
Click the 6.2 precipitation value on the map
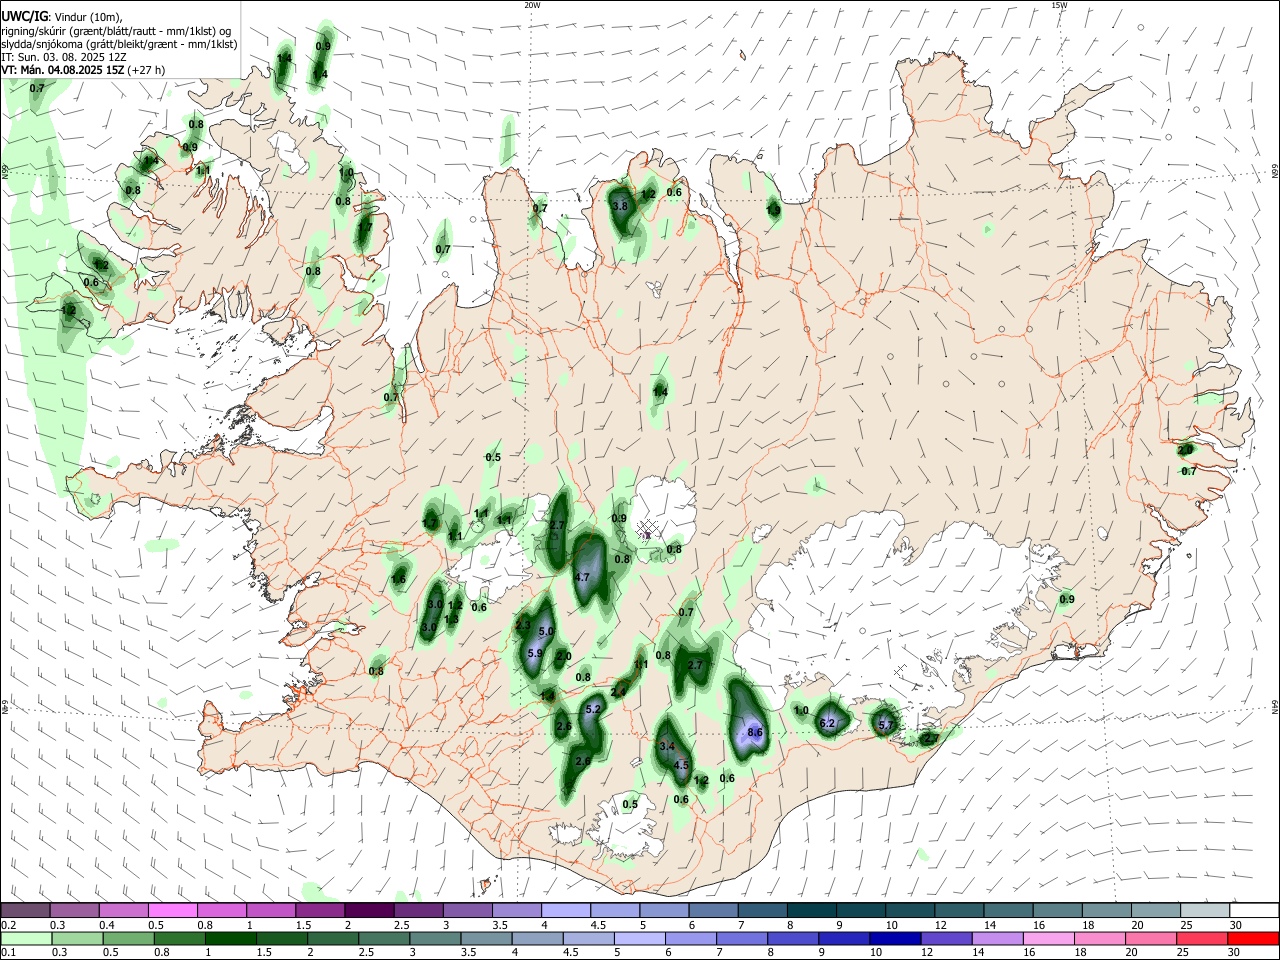click(827, 723)
